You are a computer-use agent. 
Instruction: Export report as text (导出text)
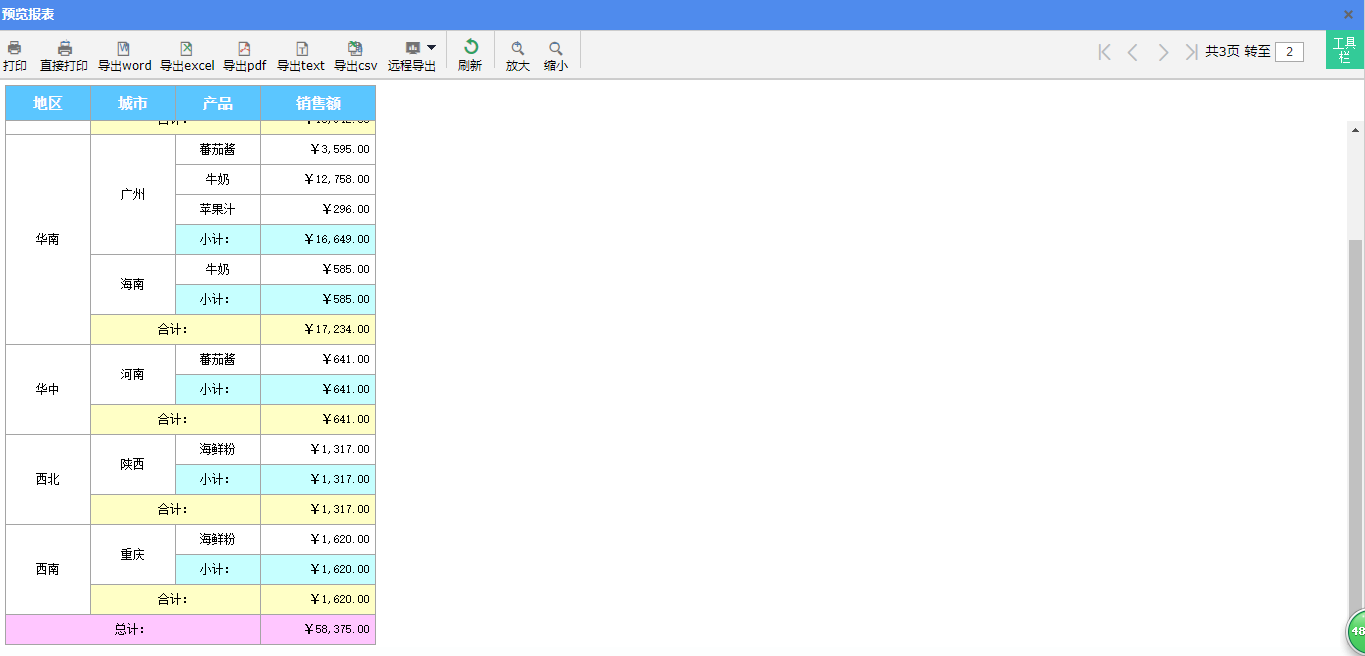point(301,55)
